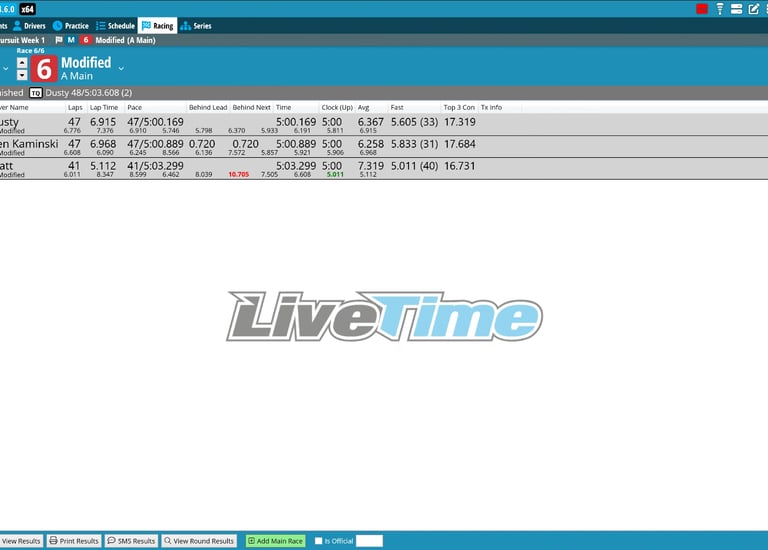The width and height of the screenshot is (768, 550).
Task: Click fast lap value 5.833 (31)
Action: click(x=414, y=144)
